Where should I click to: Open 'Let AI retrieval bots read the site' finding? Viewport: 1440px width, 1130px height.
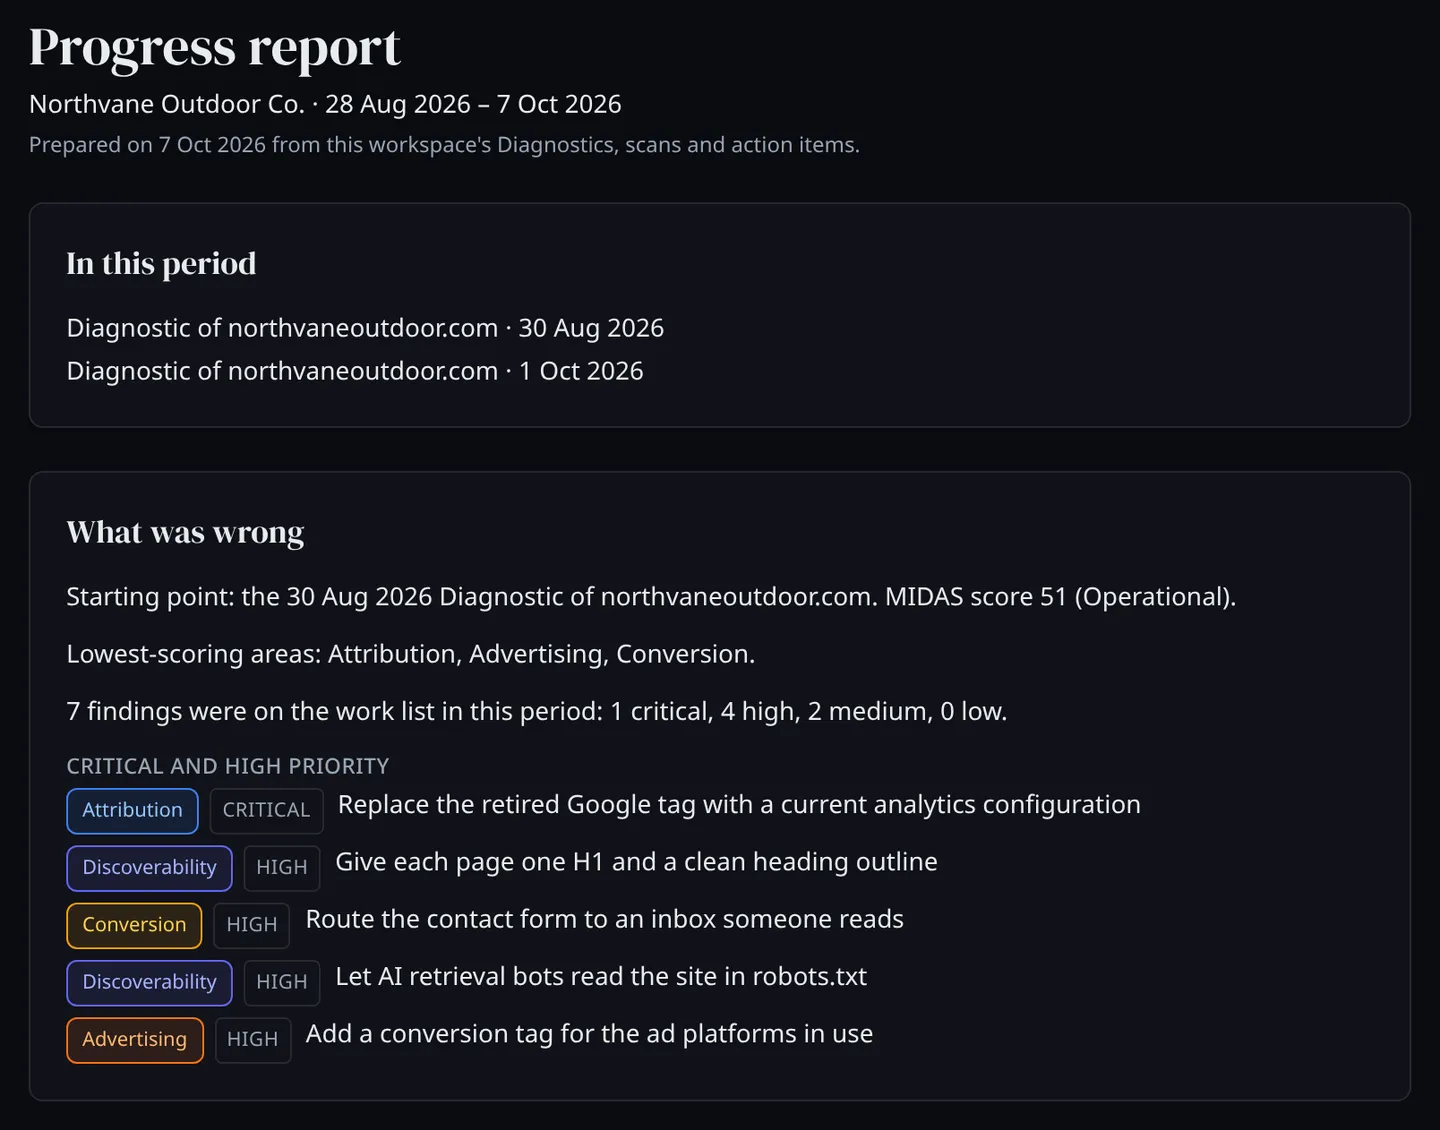(x=601, y=976)
